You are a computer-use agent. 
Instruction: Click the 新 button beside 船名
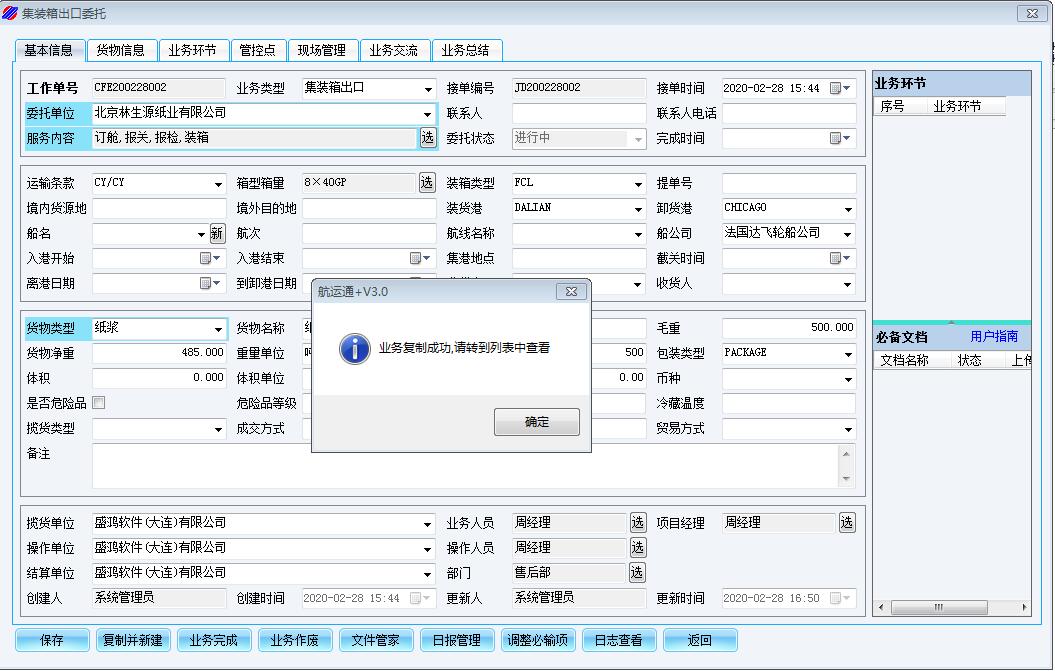[217, 234]
